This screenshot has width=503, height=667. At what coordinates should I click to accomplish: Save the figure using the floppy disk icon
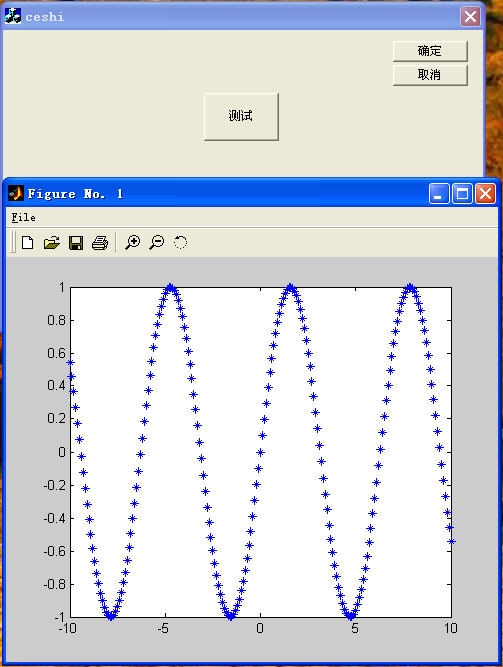pyautogui.click(x=76, y=243)
